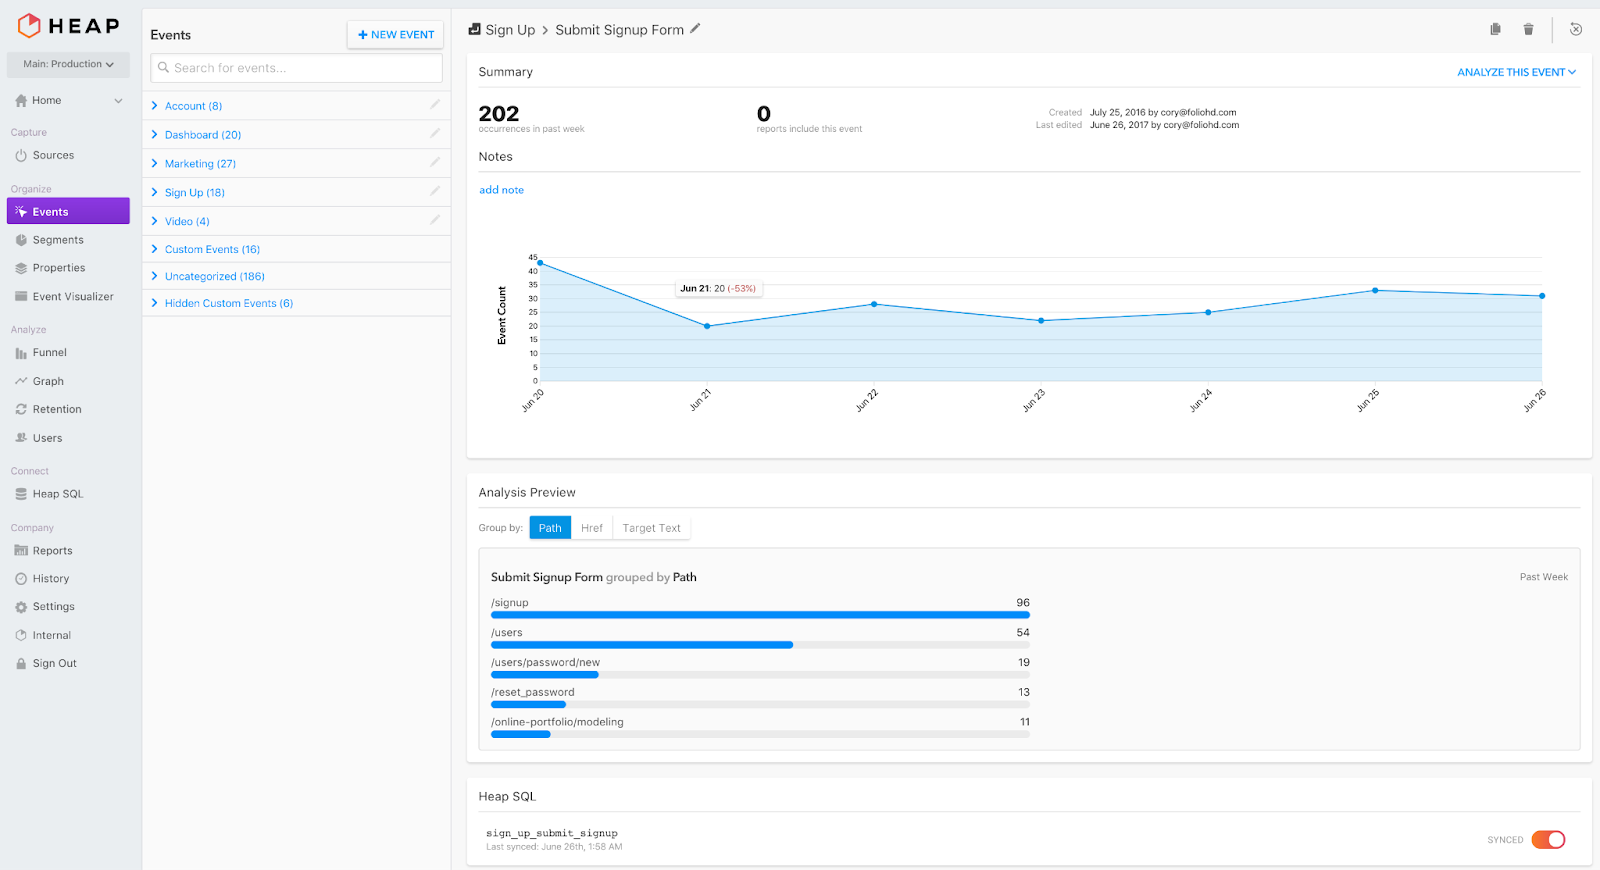
Task: Toggle the Heap SQL SYNCED switch
Action: [1548, 840]
